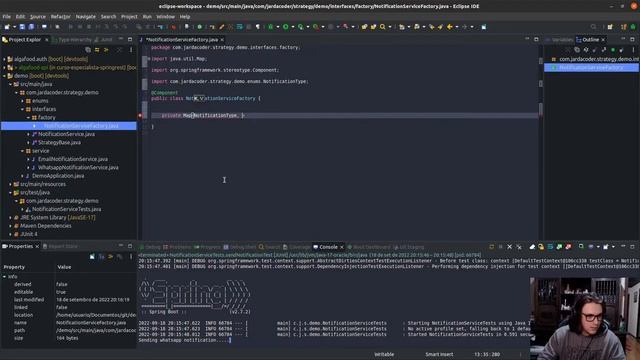This screenshot has width=640, height=360.
Task: Collapse the service package
Action: pos(23,151)
